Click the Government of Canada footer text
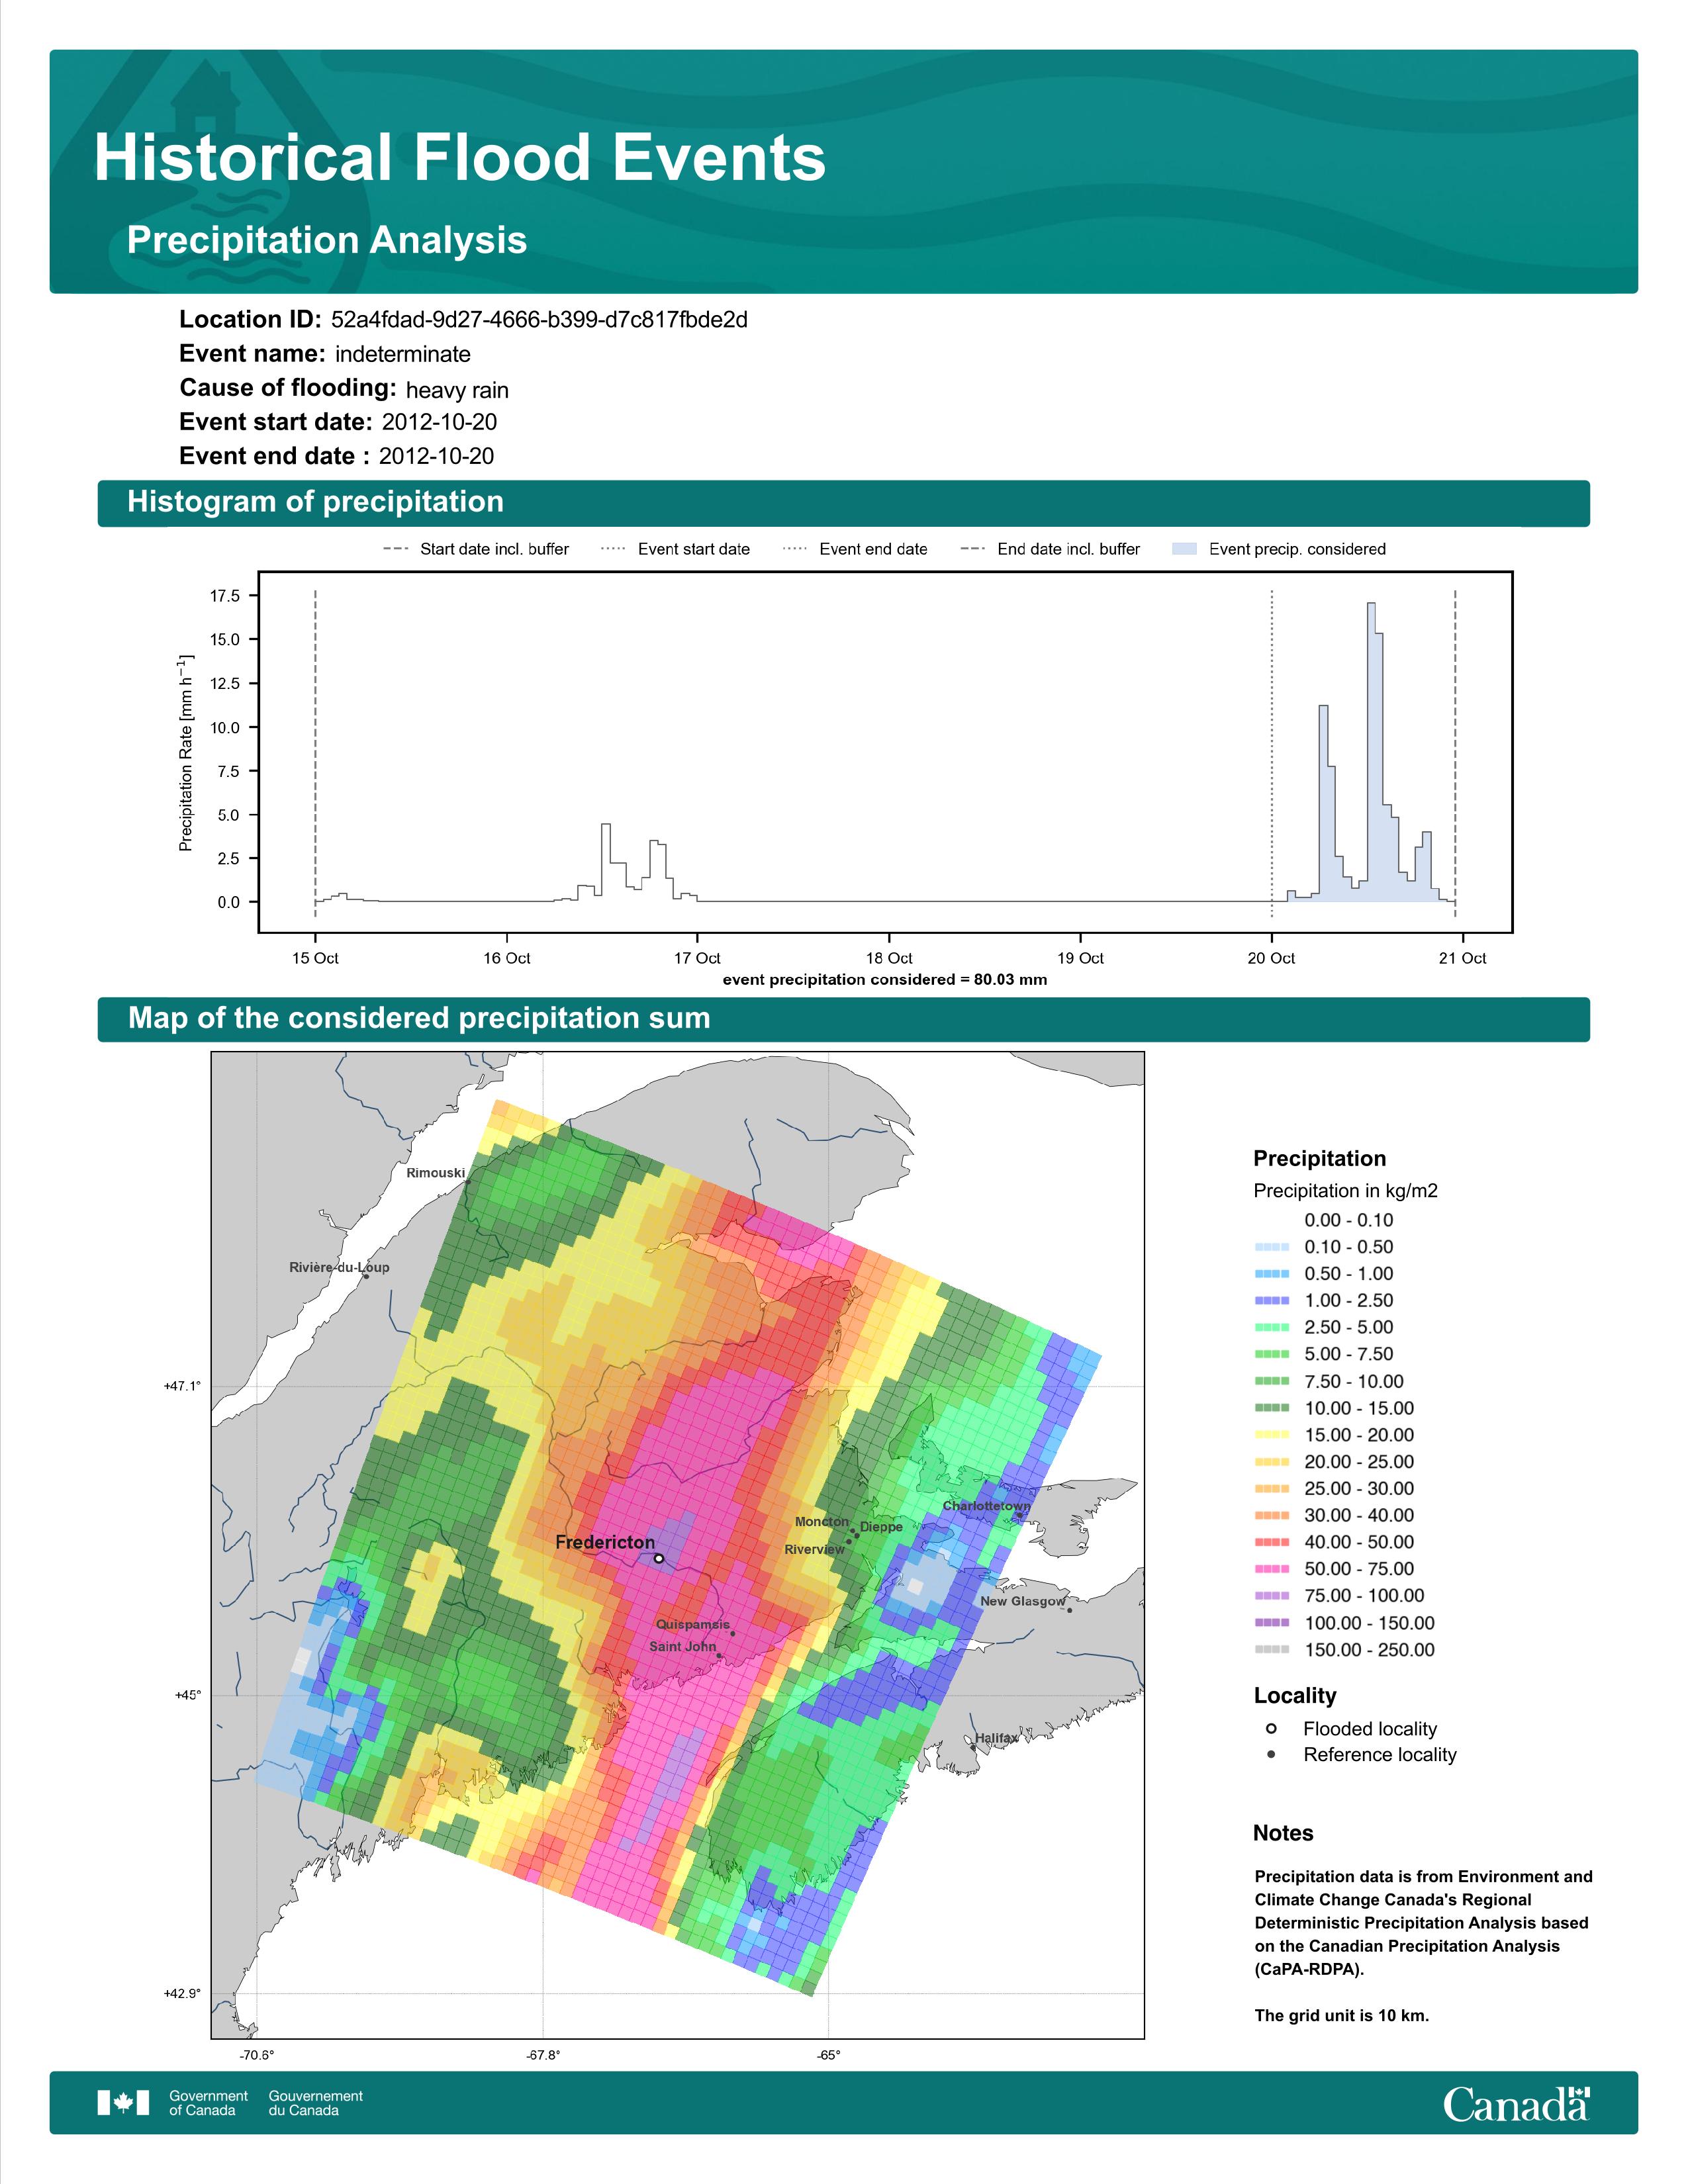The image size is (1688, 2184). tap(208, 2103)
